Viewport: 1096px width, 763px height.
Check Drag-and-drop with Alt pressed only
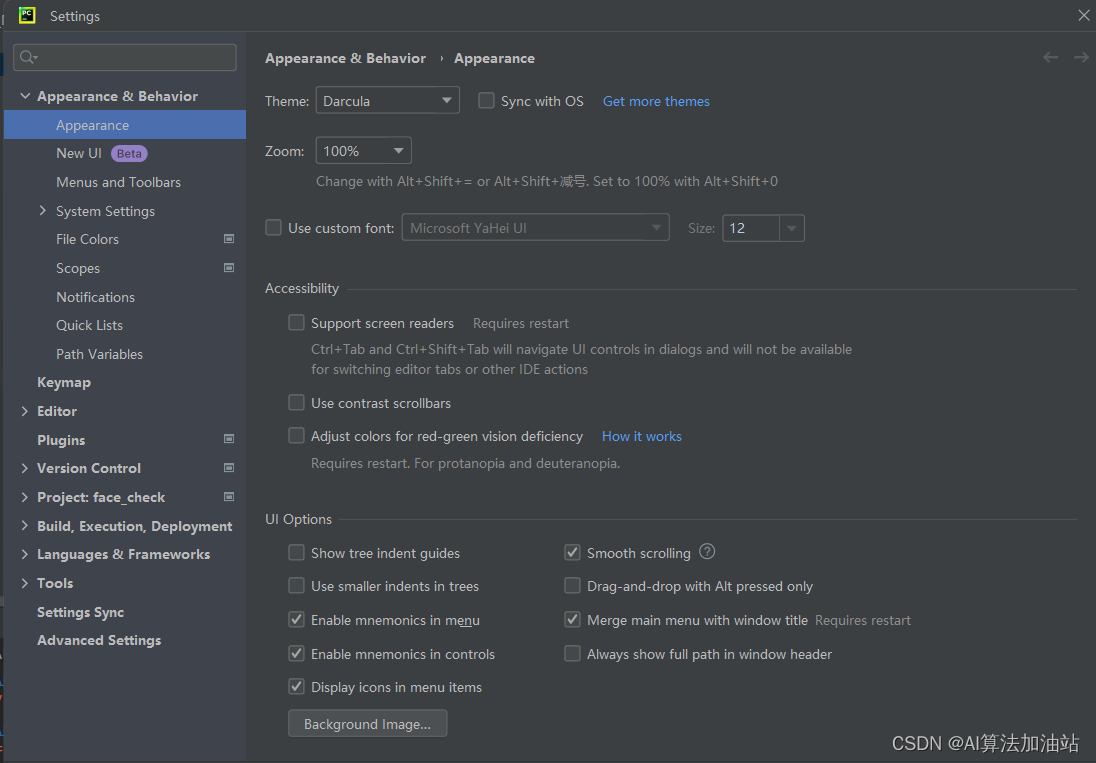(x=572, y=586)
